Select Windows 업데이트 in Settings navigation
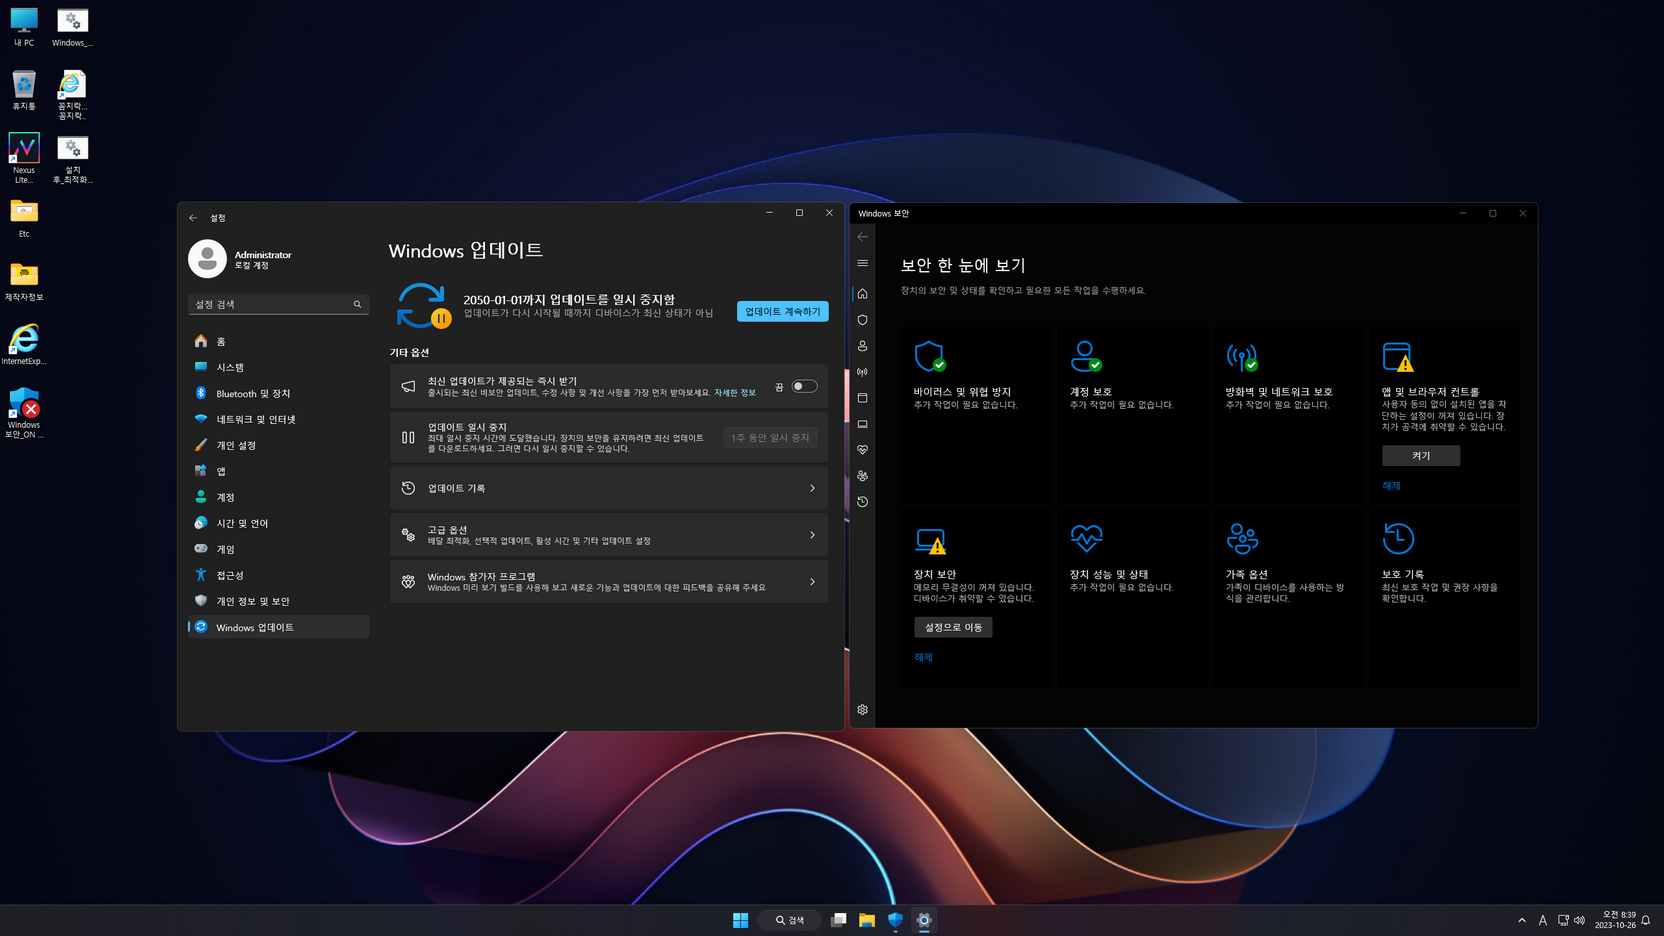1664x936 pixels. point(278,627)
